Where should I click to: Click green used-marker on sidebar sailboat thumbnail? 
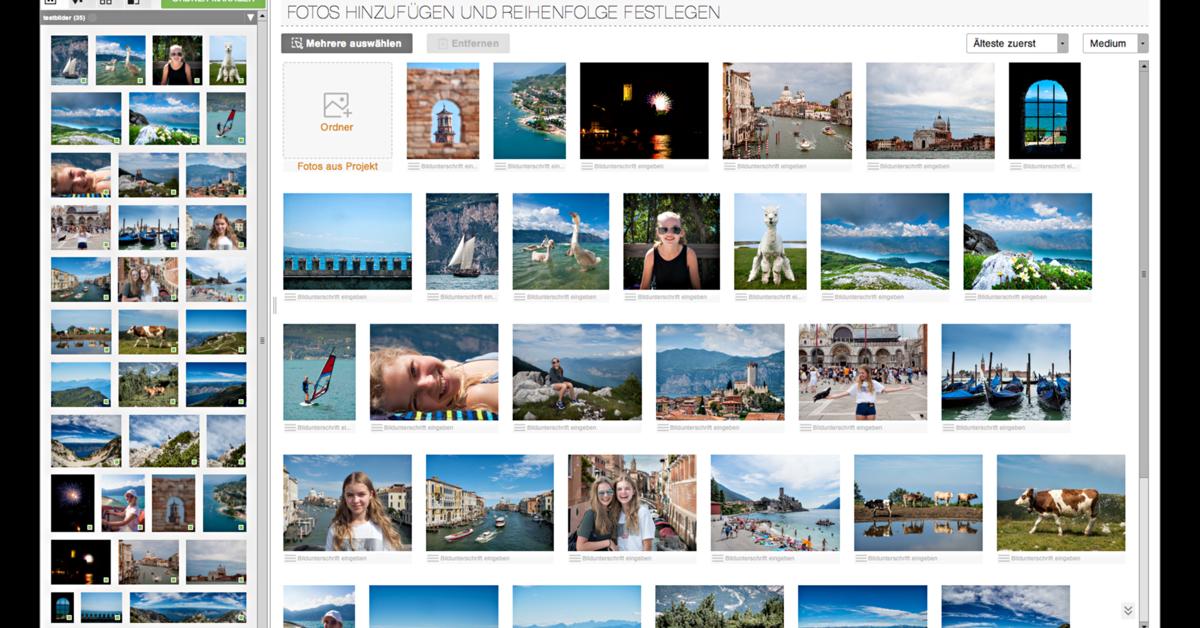point(83,81)
